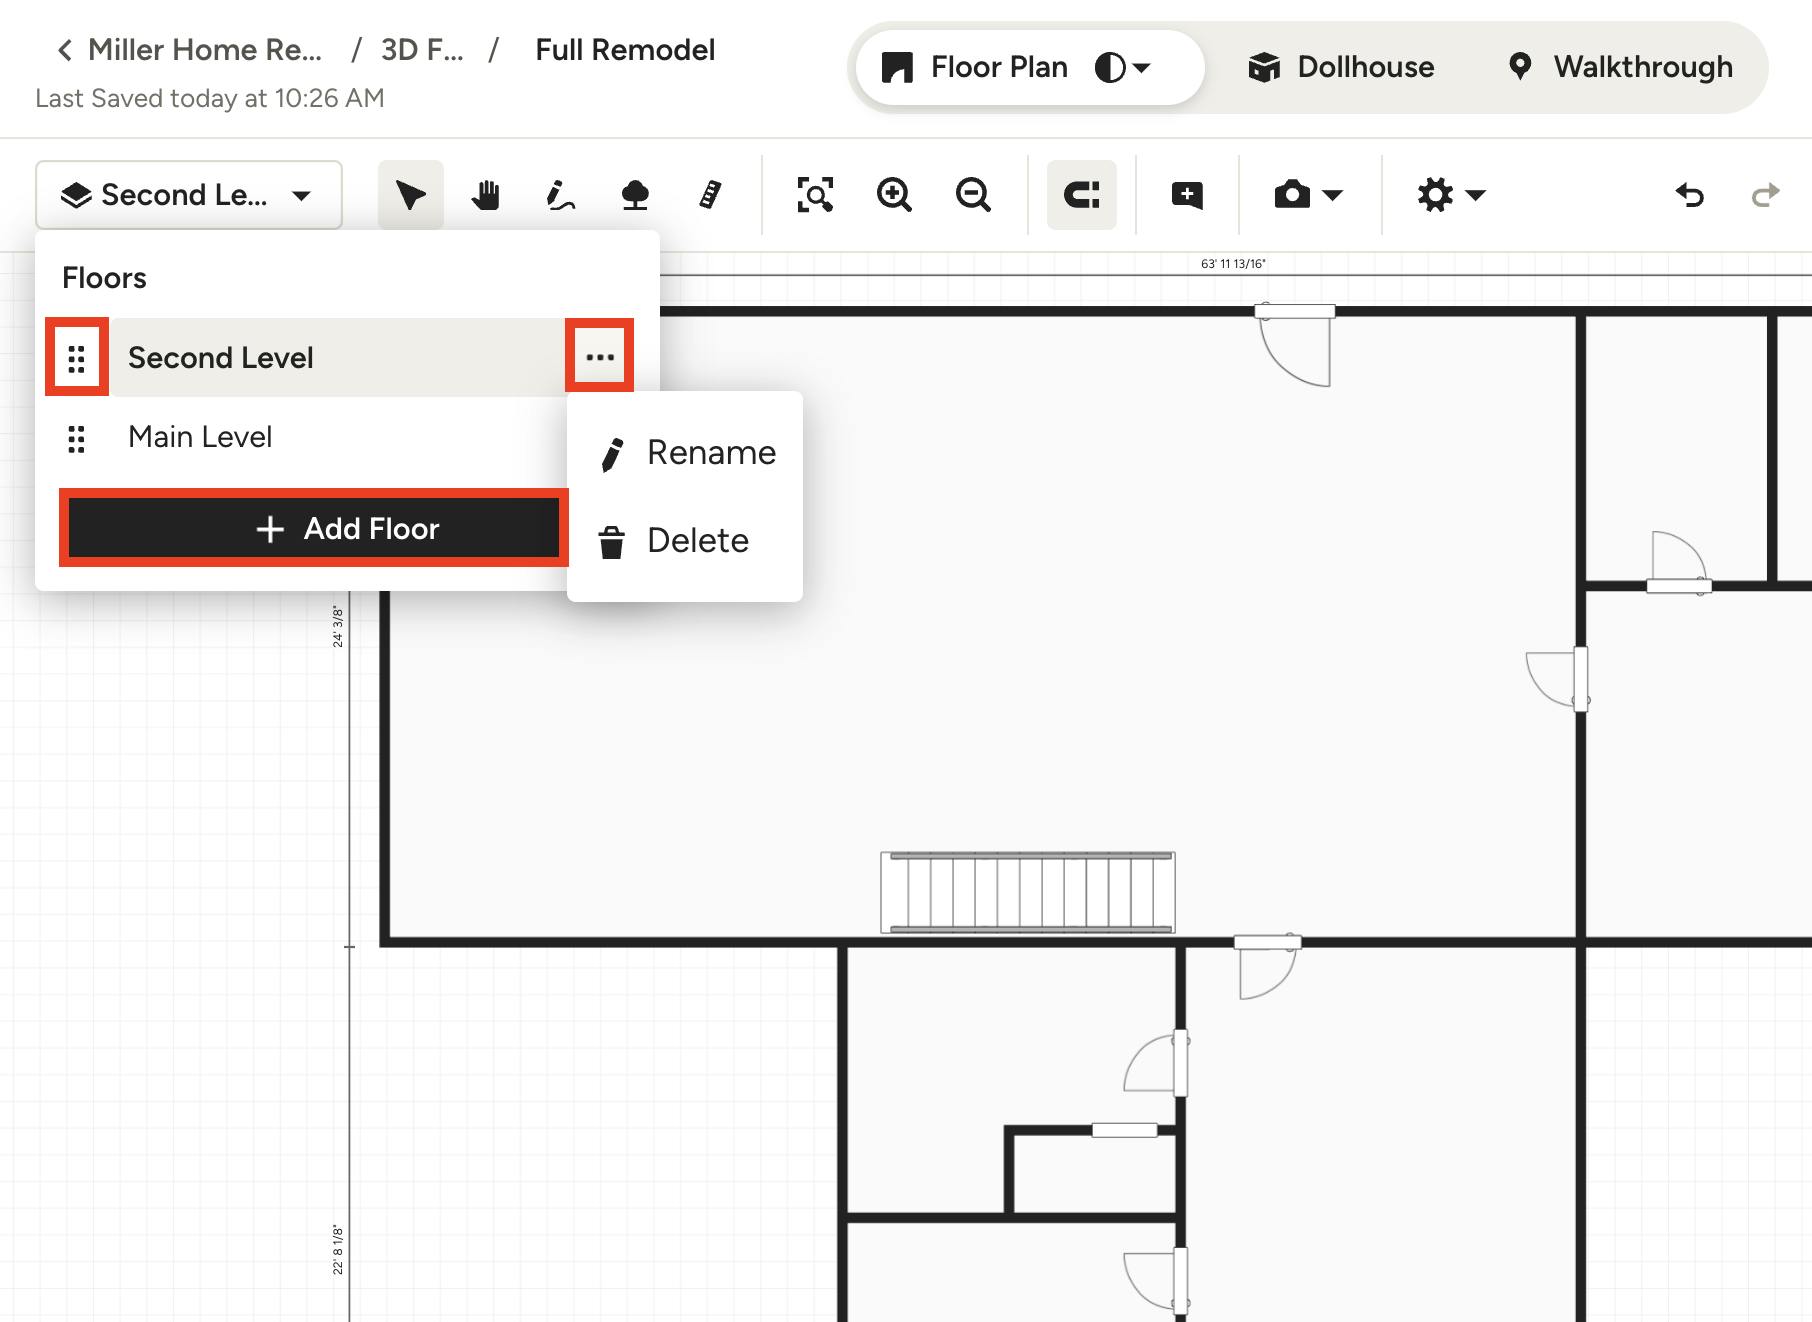Zoom in on the floor plan

coord(895,195)
